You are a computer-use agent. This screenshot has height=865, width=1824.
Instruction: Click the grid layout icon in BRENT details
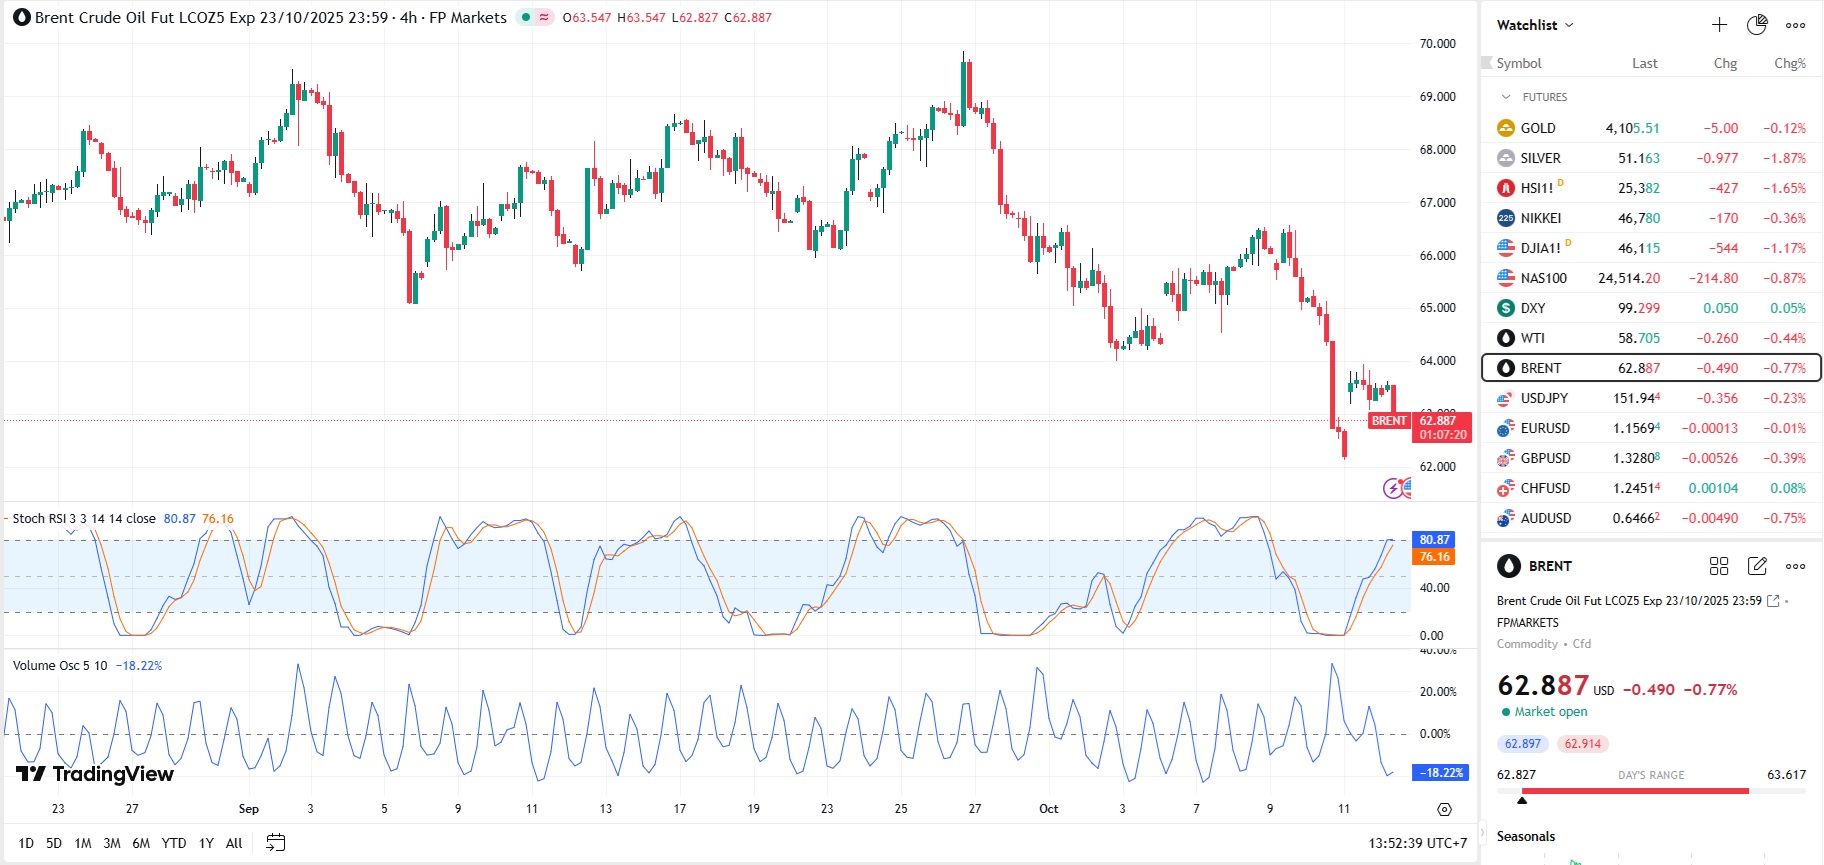(x=1719, y=566)
